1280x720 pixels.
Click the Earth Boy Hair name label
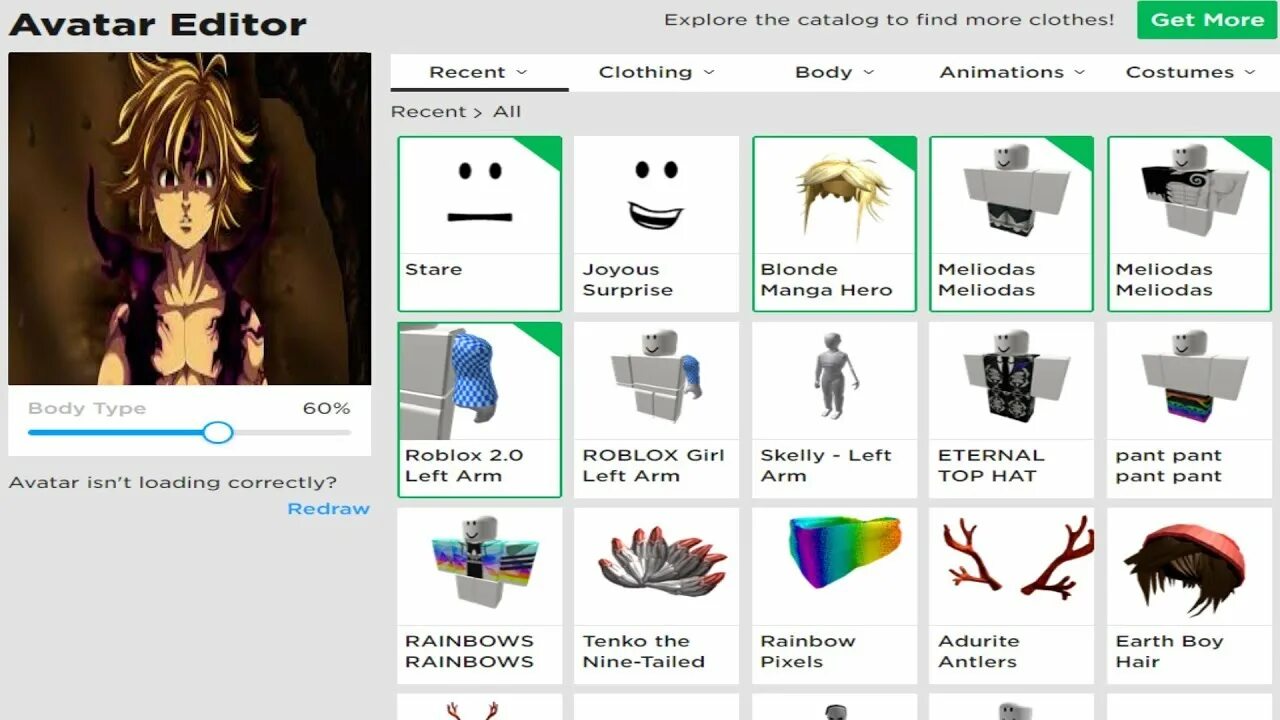(x=1169, y=651)
